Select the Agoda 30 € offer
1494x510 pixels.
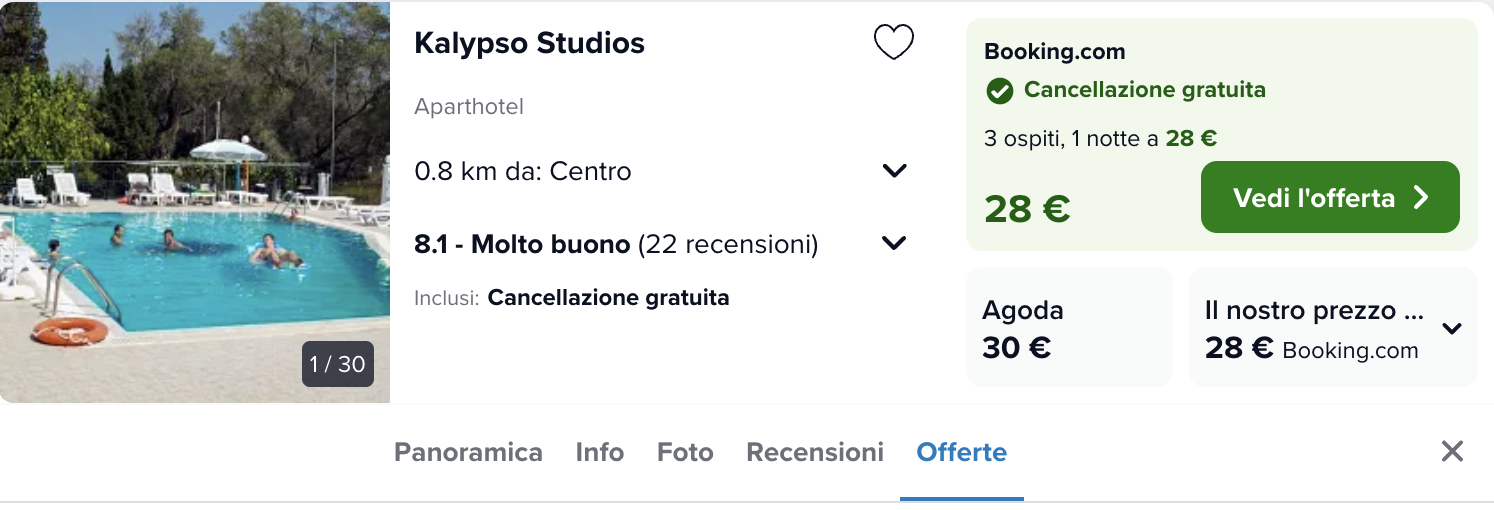click(x=1069, y=327)
